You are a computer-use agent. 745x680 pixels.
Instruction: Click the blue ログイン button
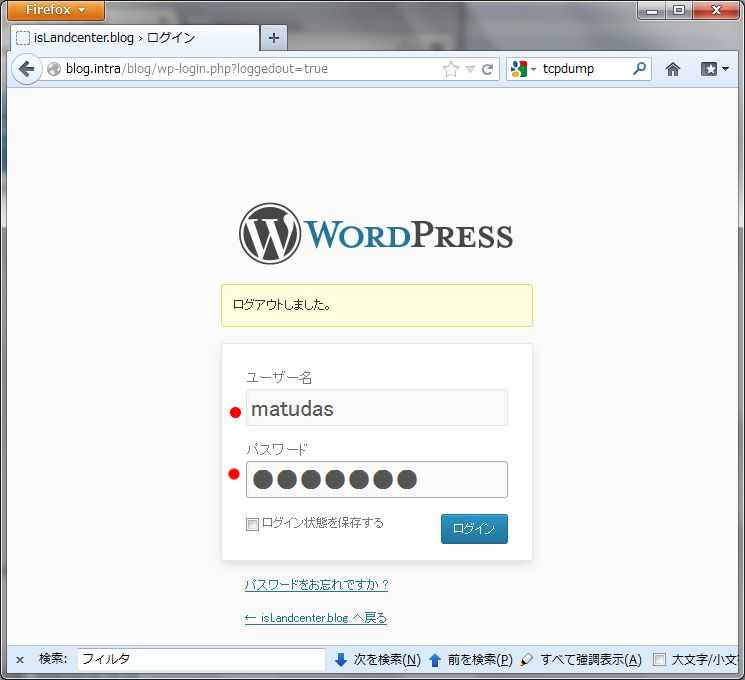click(474, 529)
